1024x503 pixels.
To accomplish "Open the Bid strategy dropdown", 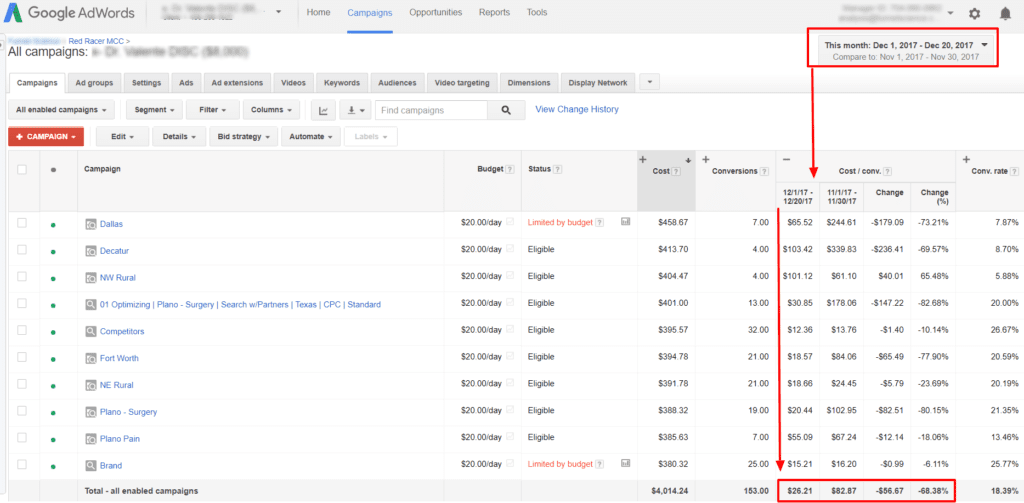I will [242, 136].
